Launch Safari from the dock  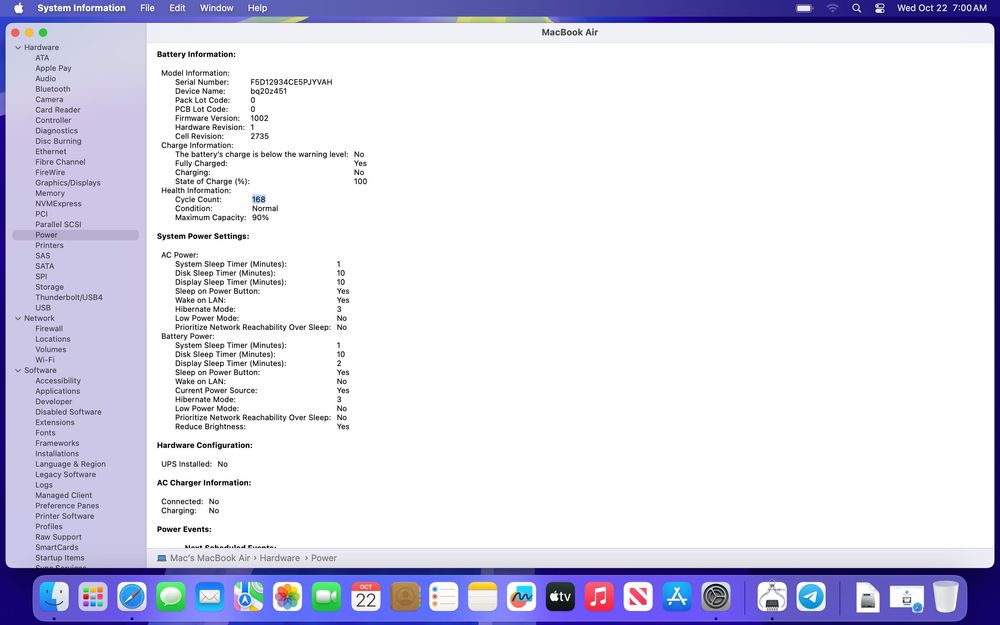click(x=132, y=598)
